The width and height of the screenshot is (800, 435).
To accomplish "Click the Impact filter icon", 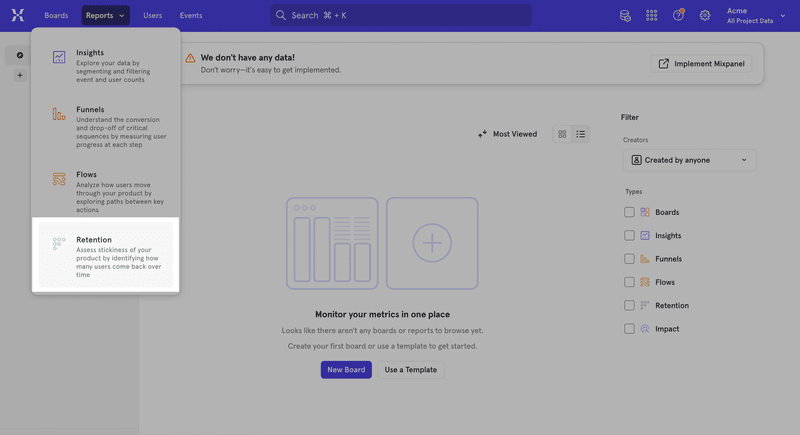I will pyautogui.click(x=645, y=329).
